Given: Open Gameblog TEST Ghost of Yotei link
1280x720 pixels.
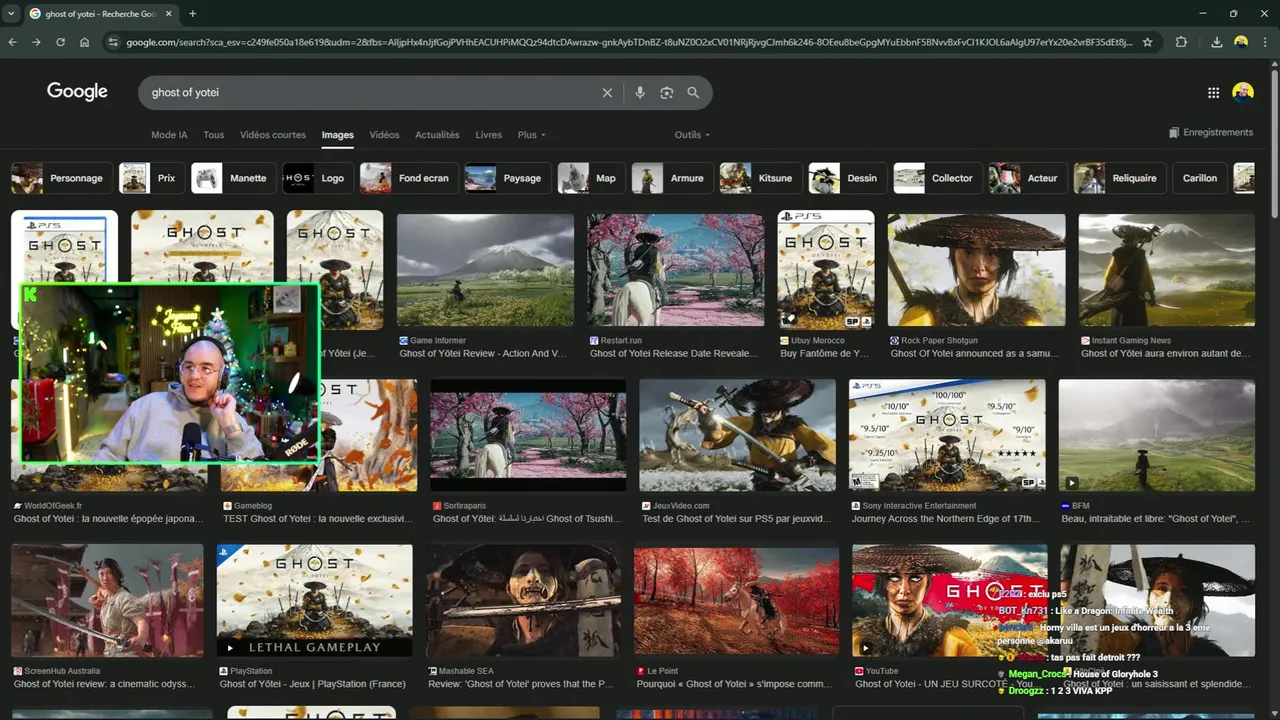Looking at the screenshot, I should pyautogui.click(x=316, y=519).
